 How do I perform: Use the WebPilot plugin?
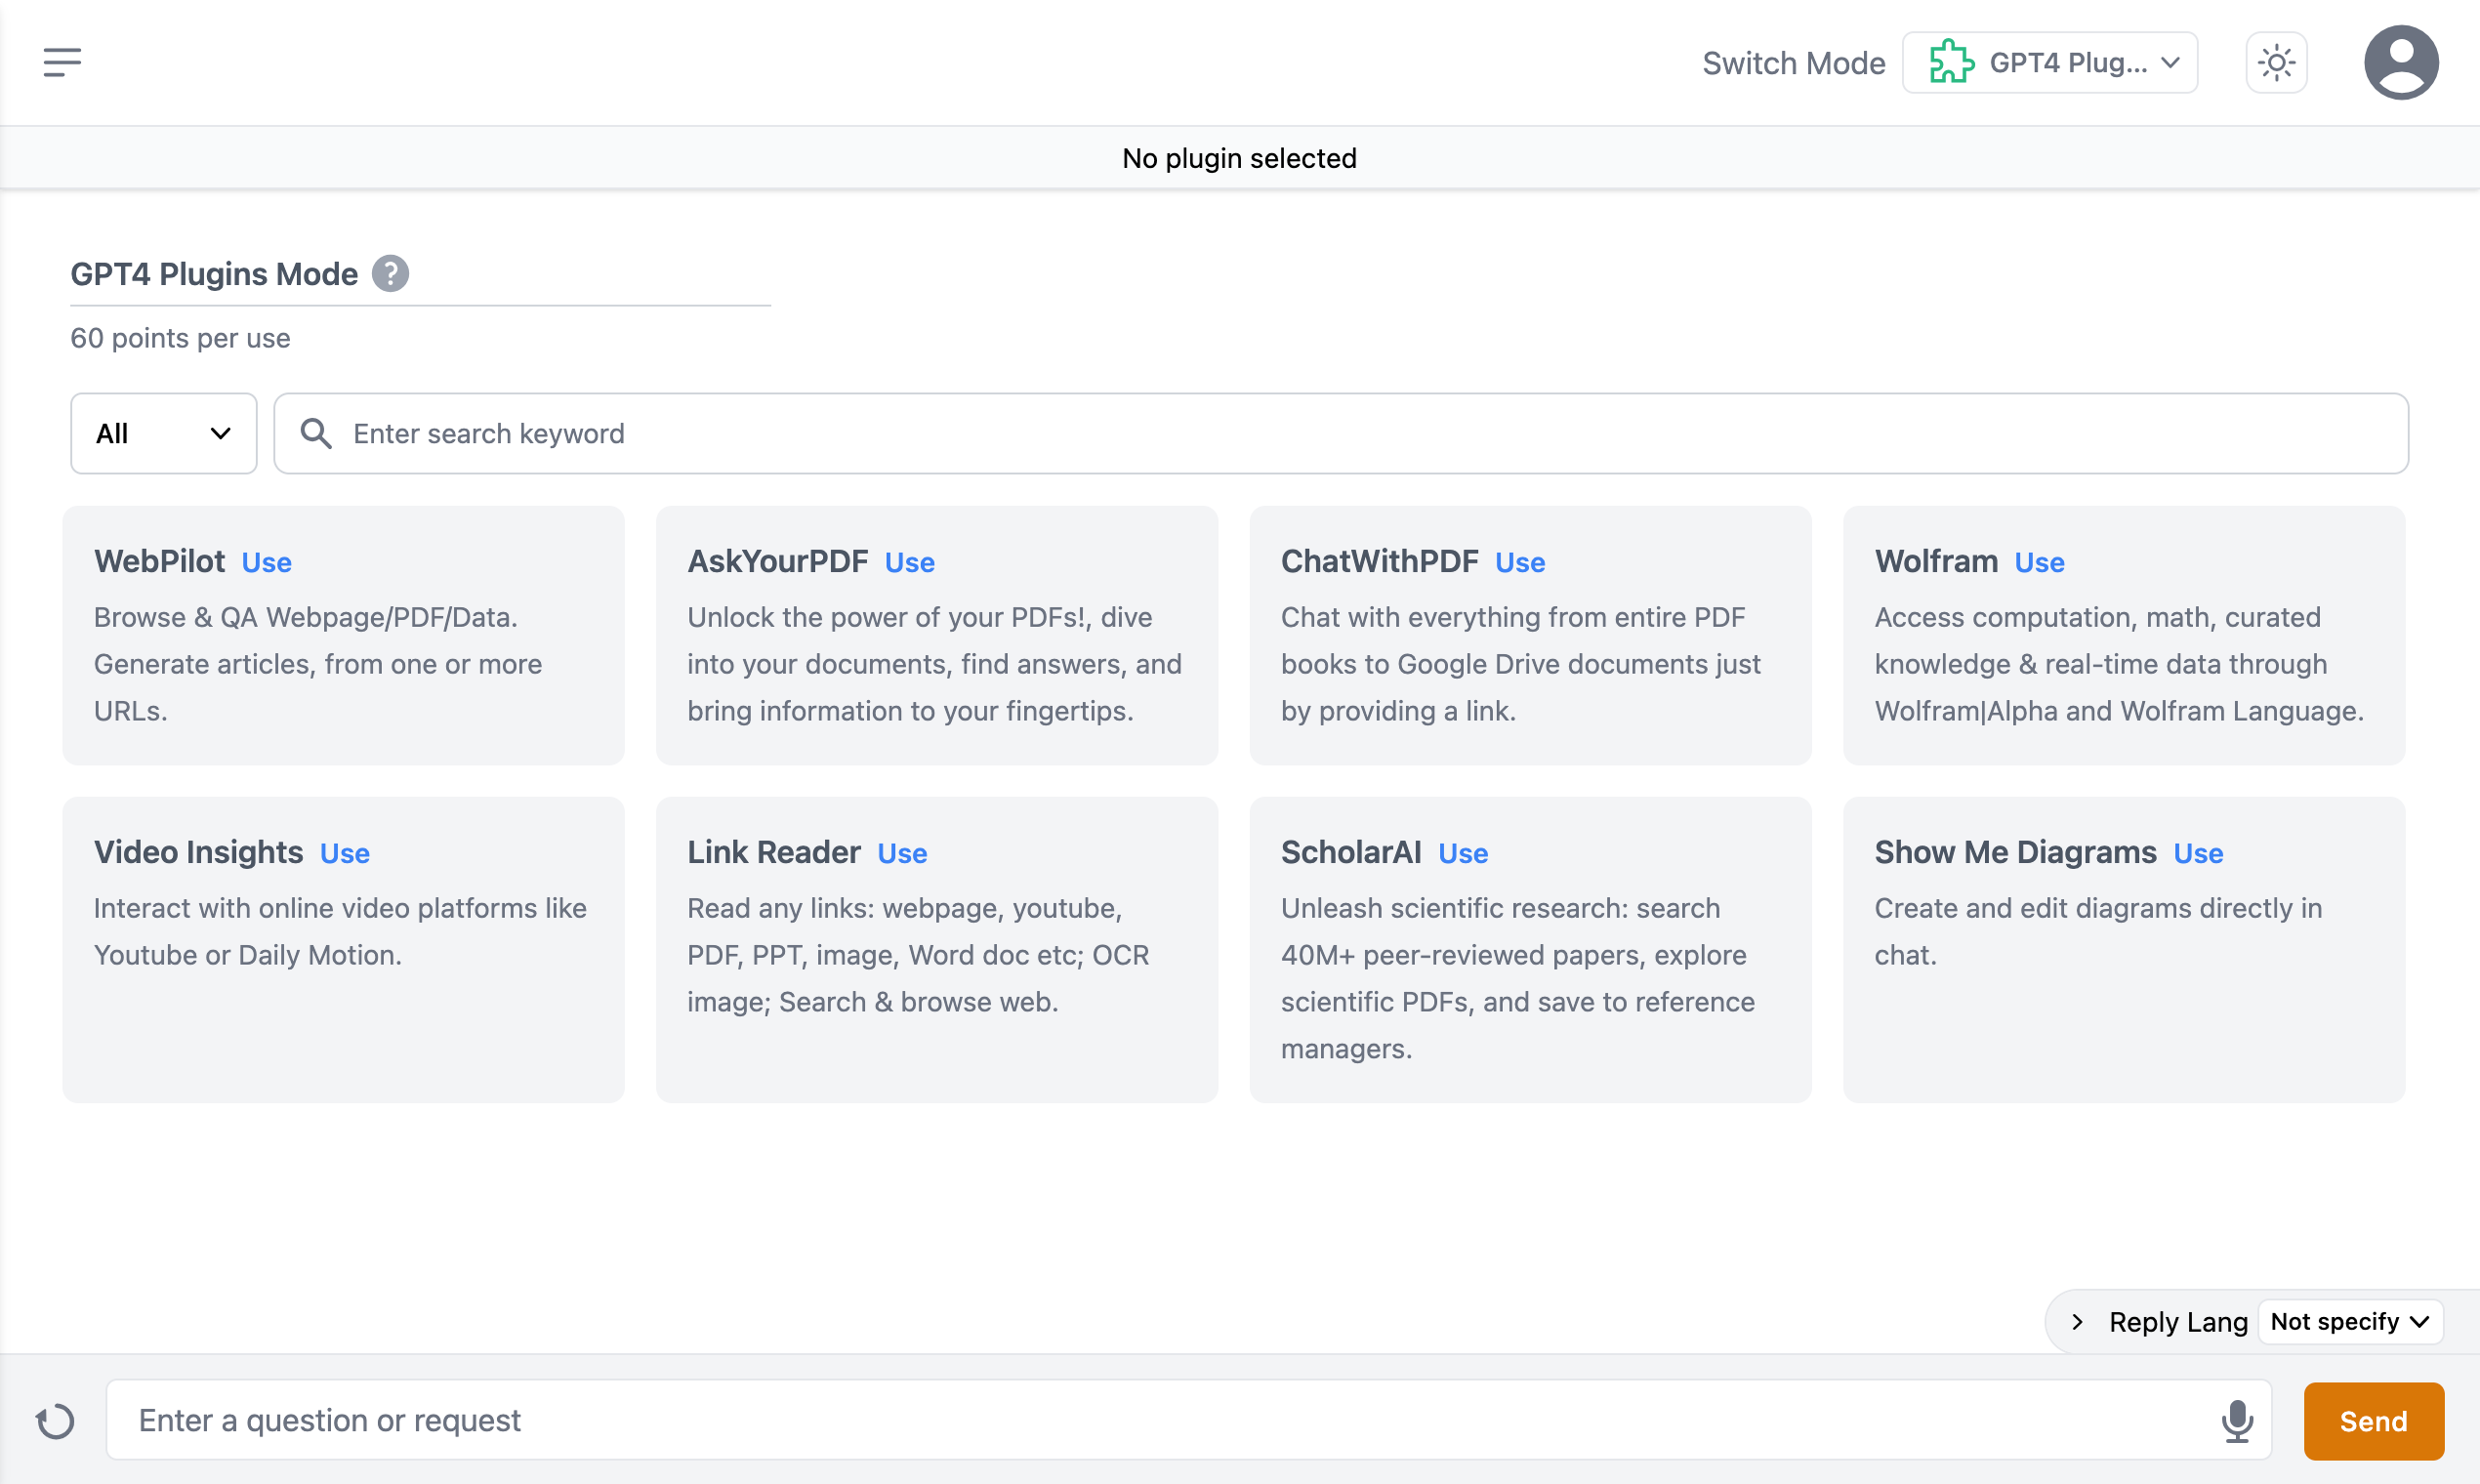[266, 562]
